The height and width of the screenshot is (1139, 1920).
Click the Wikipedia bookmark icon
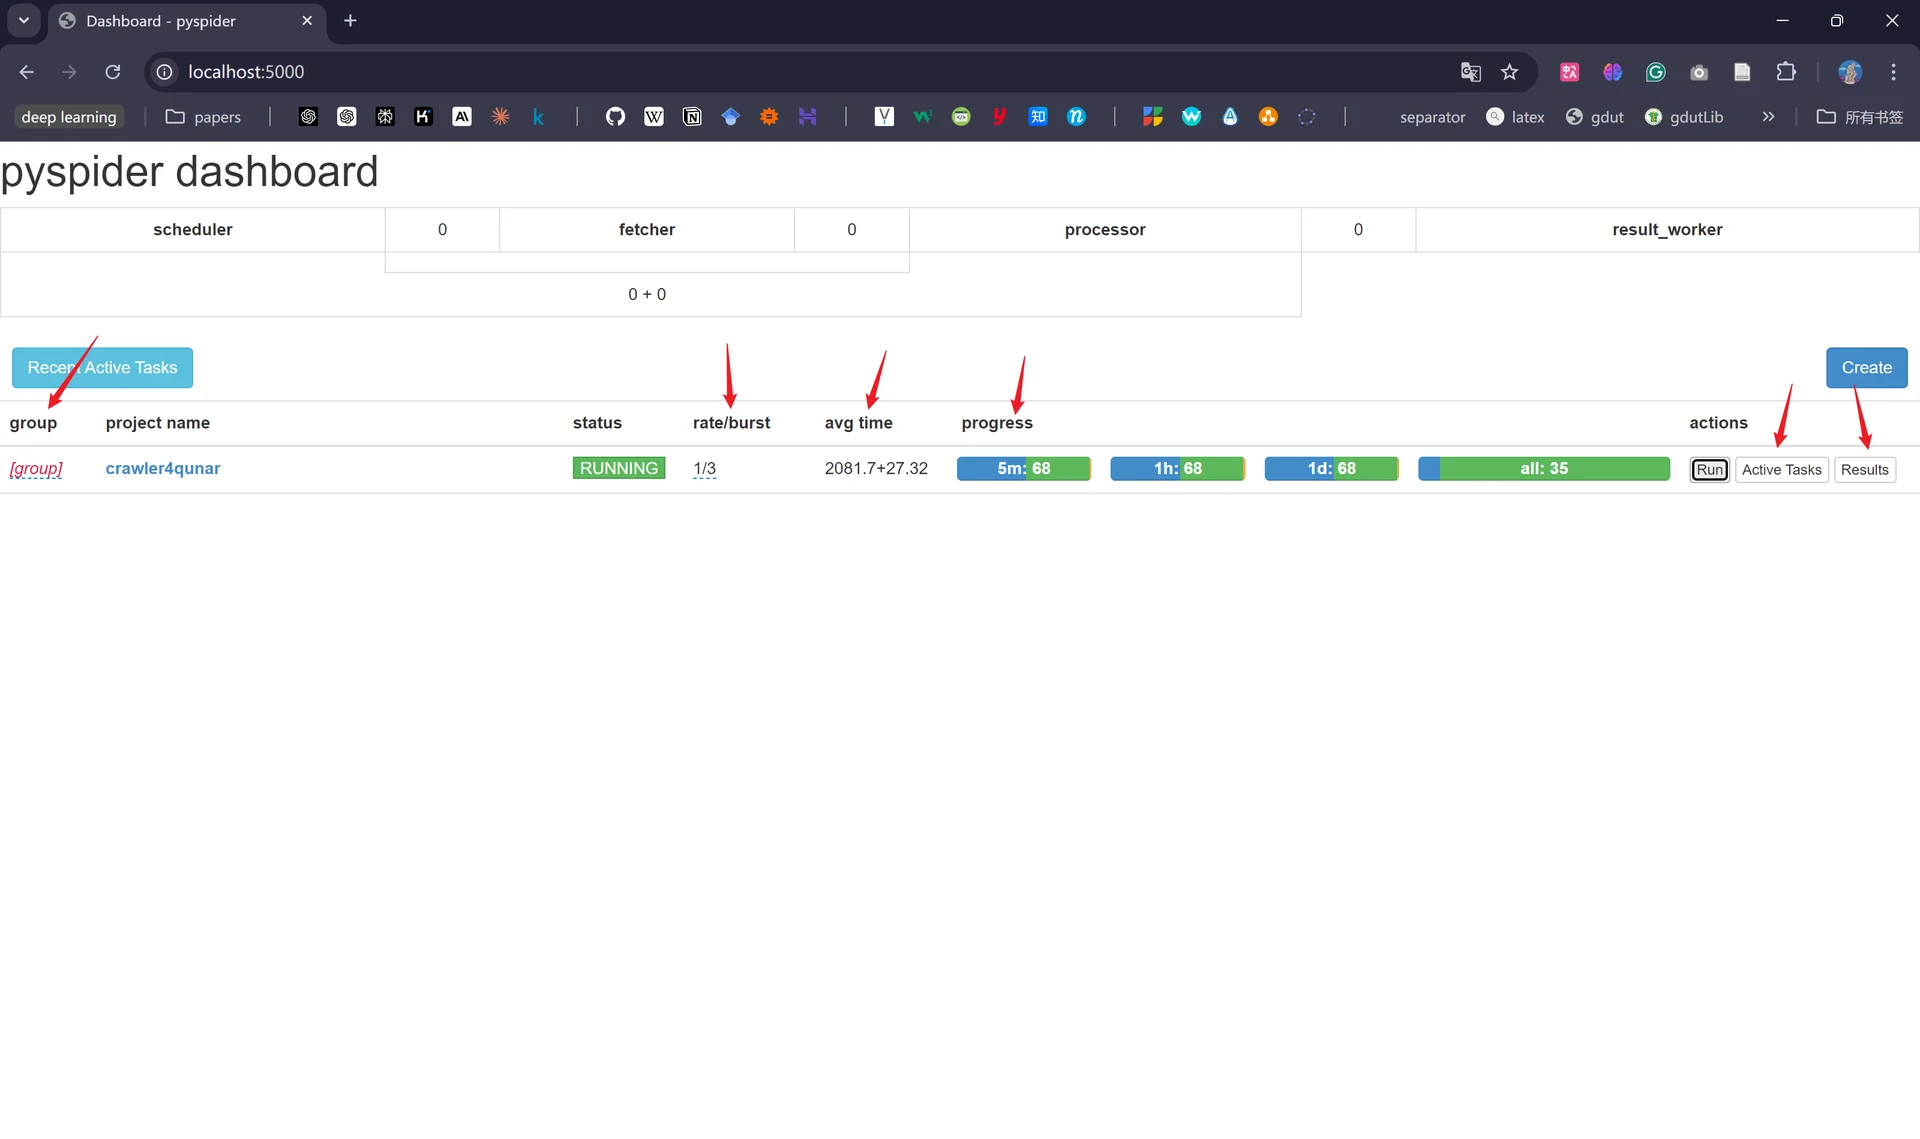(654, 117)
